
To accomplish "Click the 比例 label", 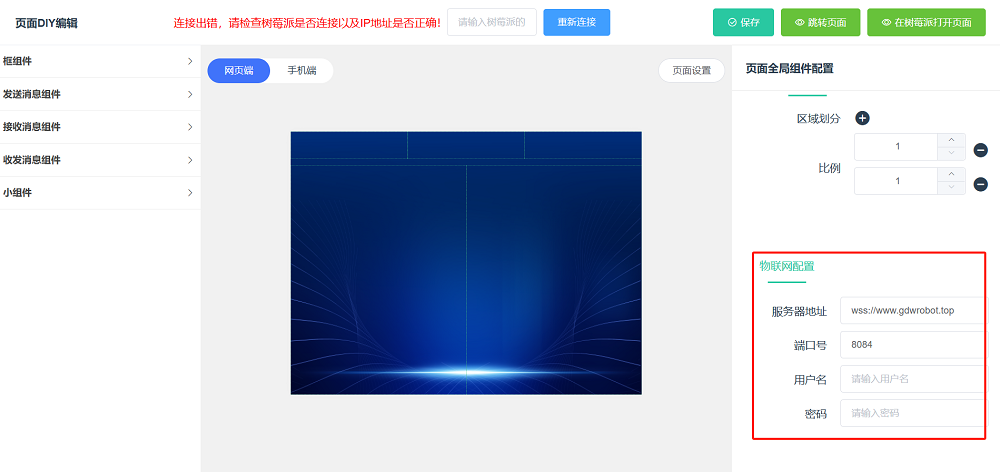I will 829,168.
